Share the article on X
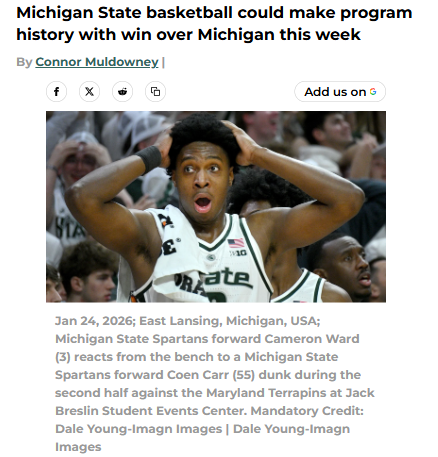 (x=89, y=92)
